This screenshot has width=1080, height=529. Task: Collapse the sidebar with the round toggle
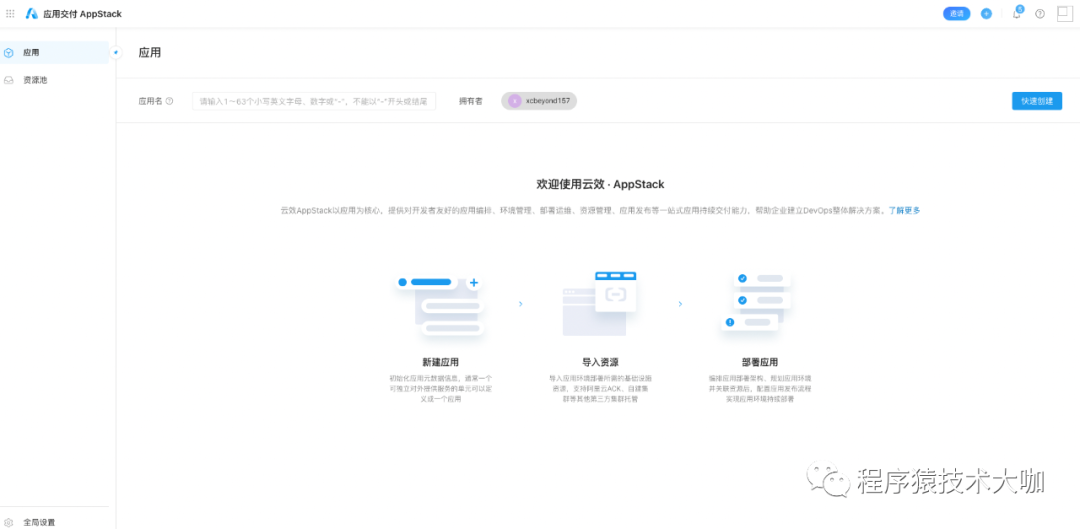point(116,52)
